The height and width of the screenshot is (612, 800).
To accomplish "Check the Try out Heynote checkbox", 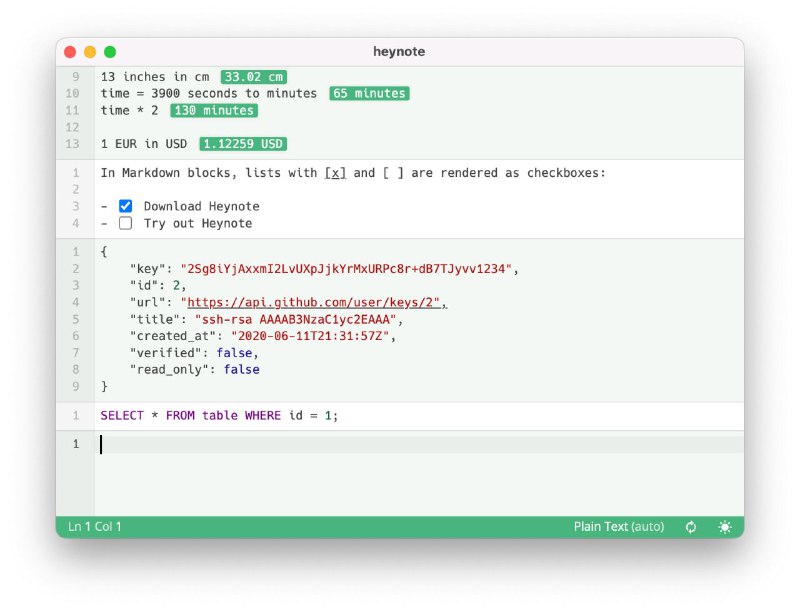I will click(126, 223).
